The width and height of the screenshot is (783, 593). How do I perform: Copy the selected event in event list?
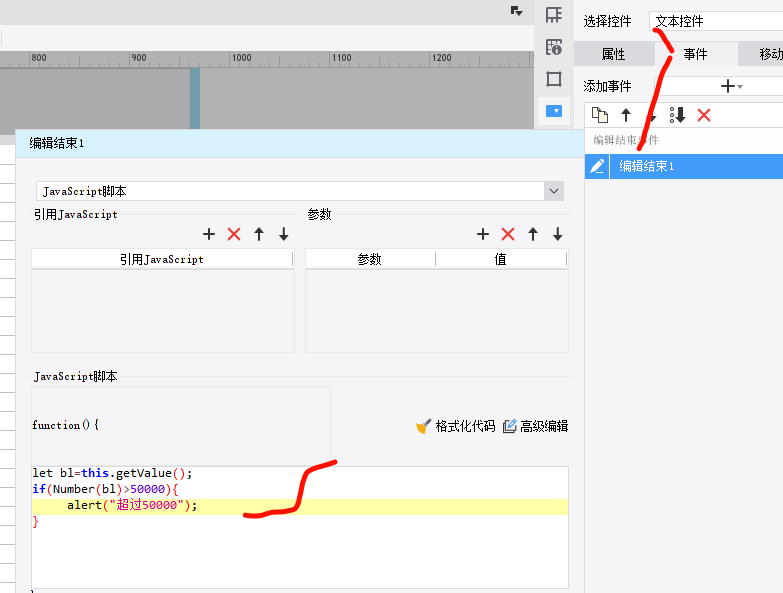tap(600, 115)
